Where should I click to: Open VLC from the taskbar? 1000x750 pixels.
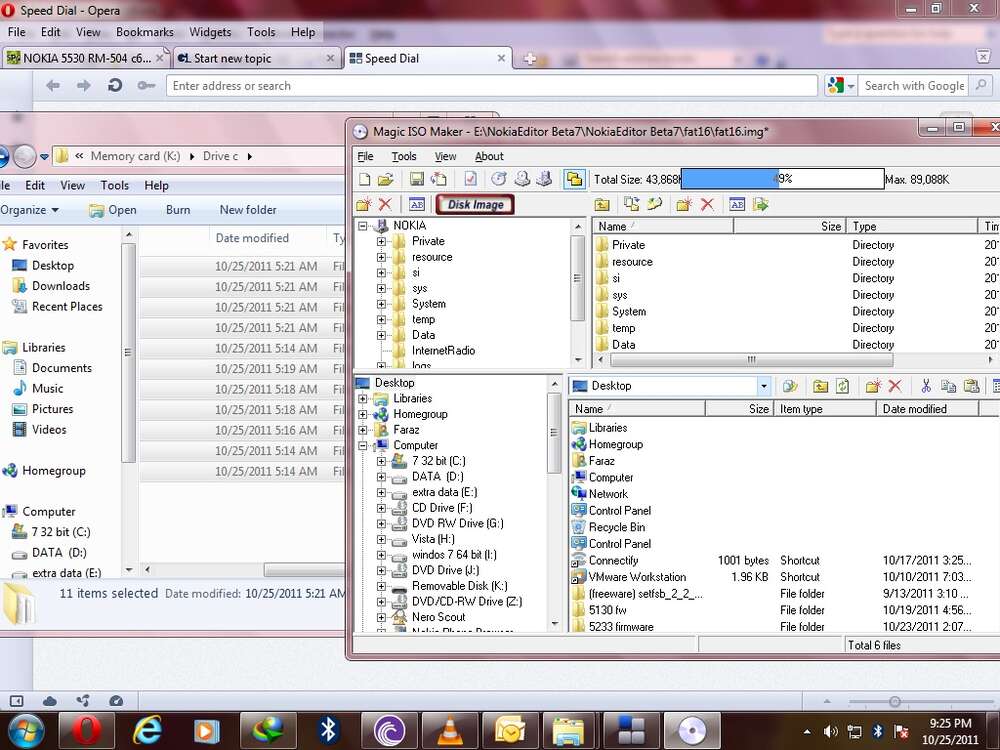pos(449,731)
